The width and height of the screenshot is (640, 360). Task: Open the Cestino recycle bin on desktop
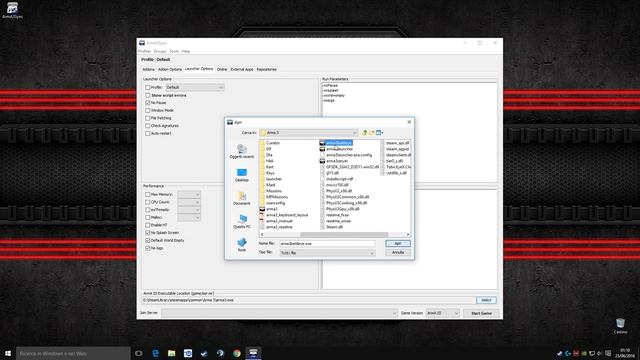click(620, 326)
